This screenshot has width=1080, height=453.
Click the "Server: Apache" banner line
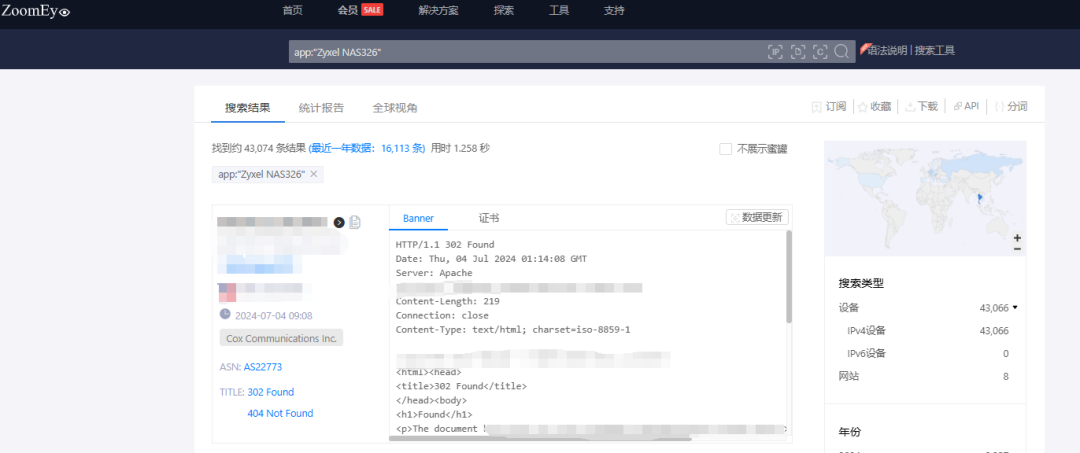click(434, 273)
